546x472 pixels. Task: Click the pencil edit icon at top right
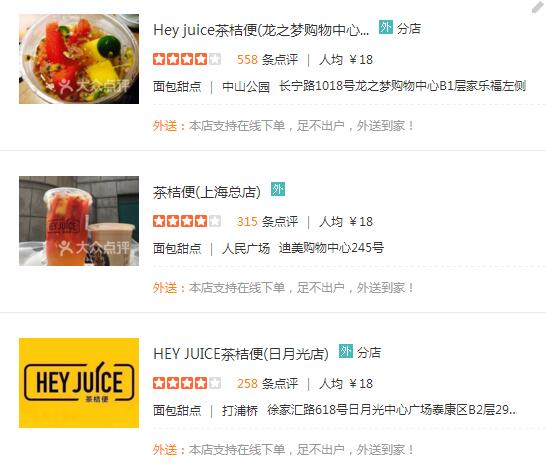(539, 7)
